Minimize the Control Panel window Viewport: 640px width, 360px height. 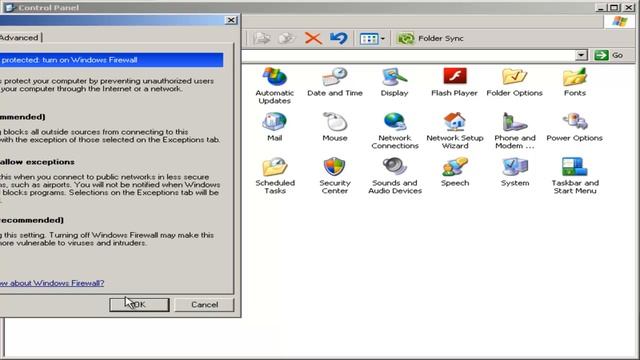click(x=600, y=7)
